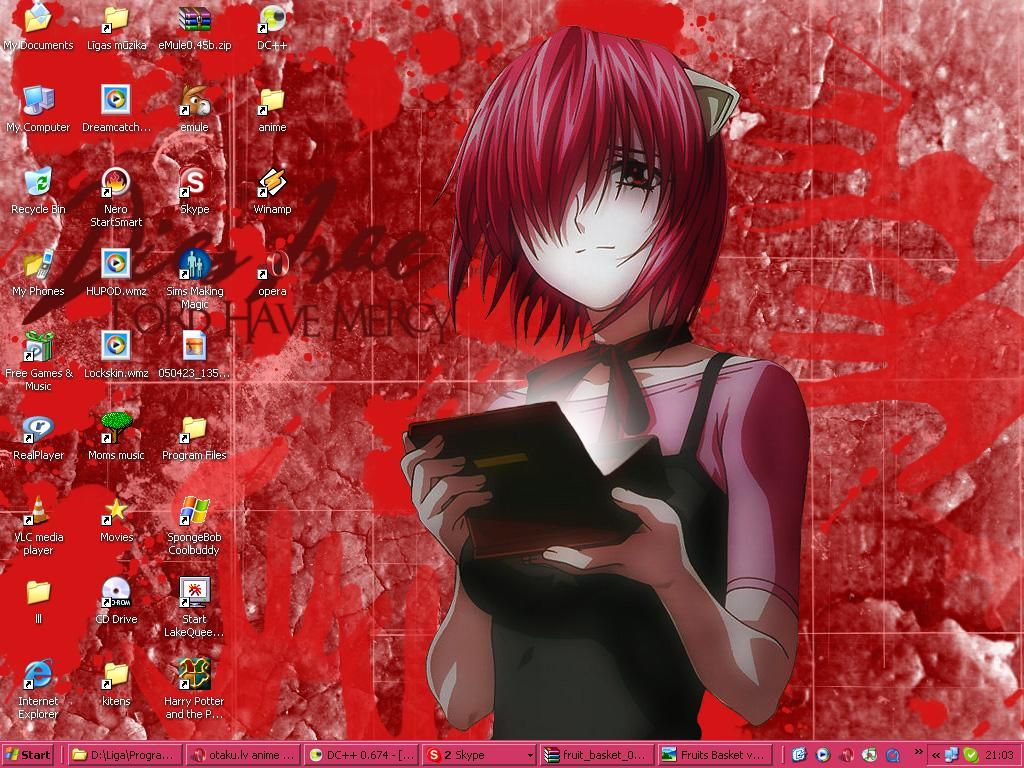Launch Opera from quick launch bar
Image resolution: width=1024 pixels, height=768 pixels.
(846, 755)
